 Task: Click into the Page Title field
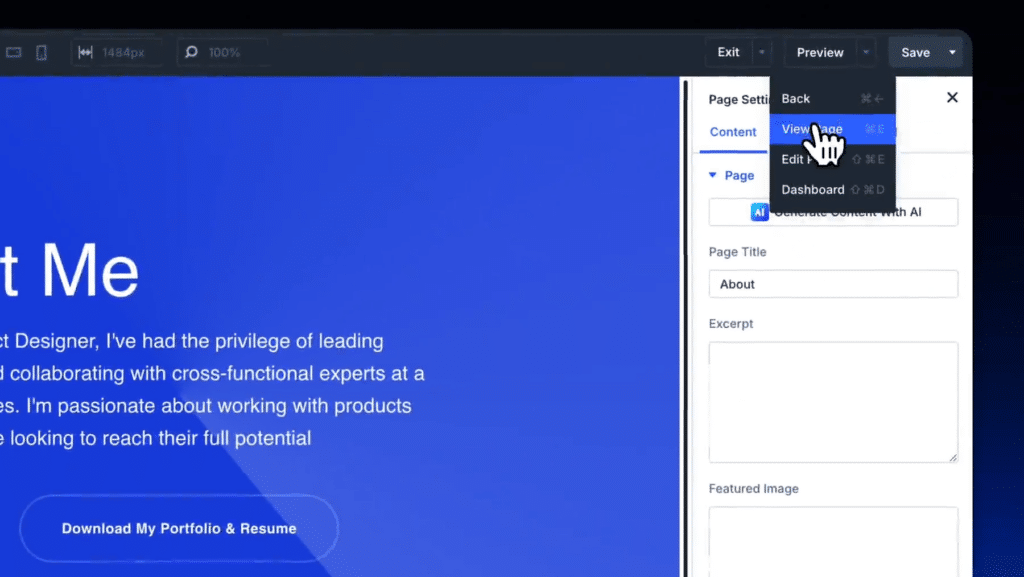point(833,284)
